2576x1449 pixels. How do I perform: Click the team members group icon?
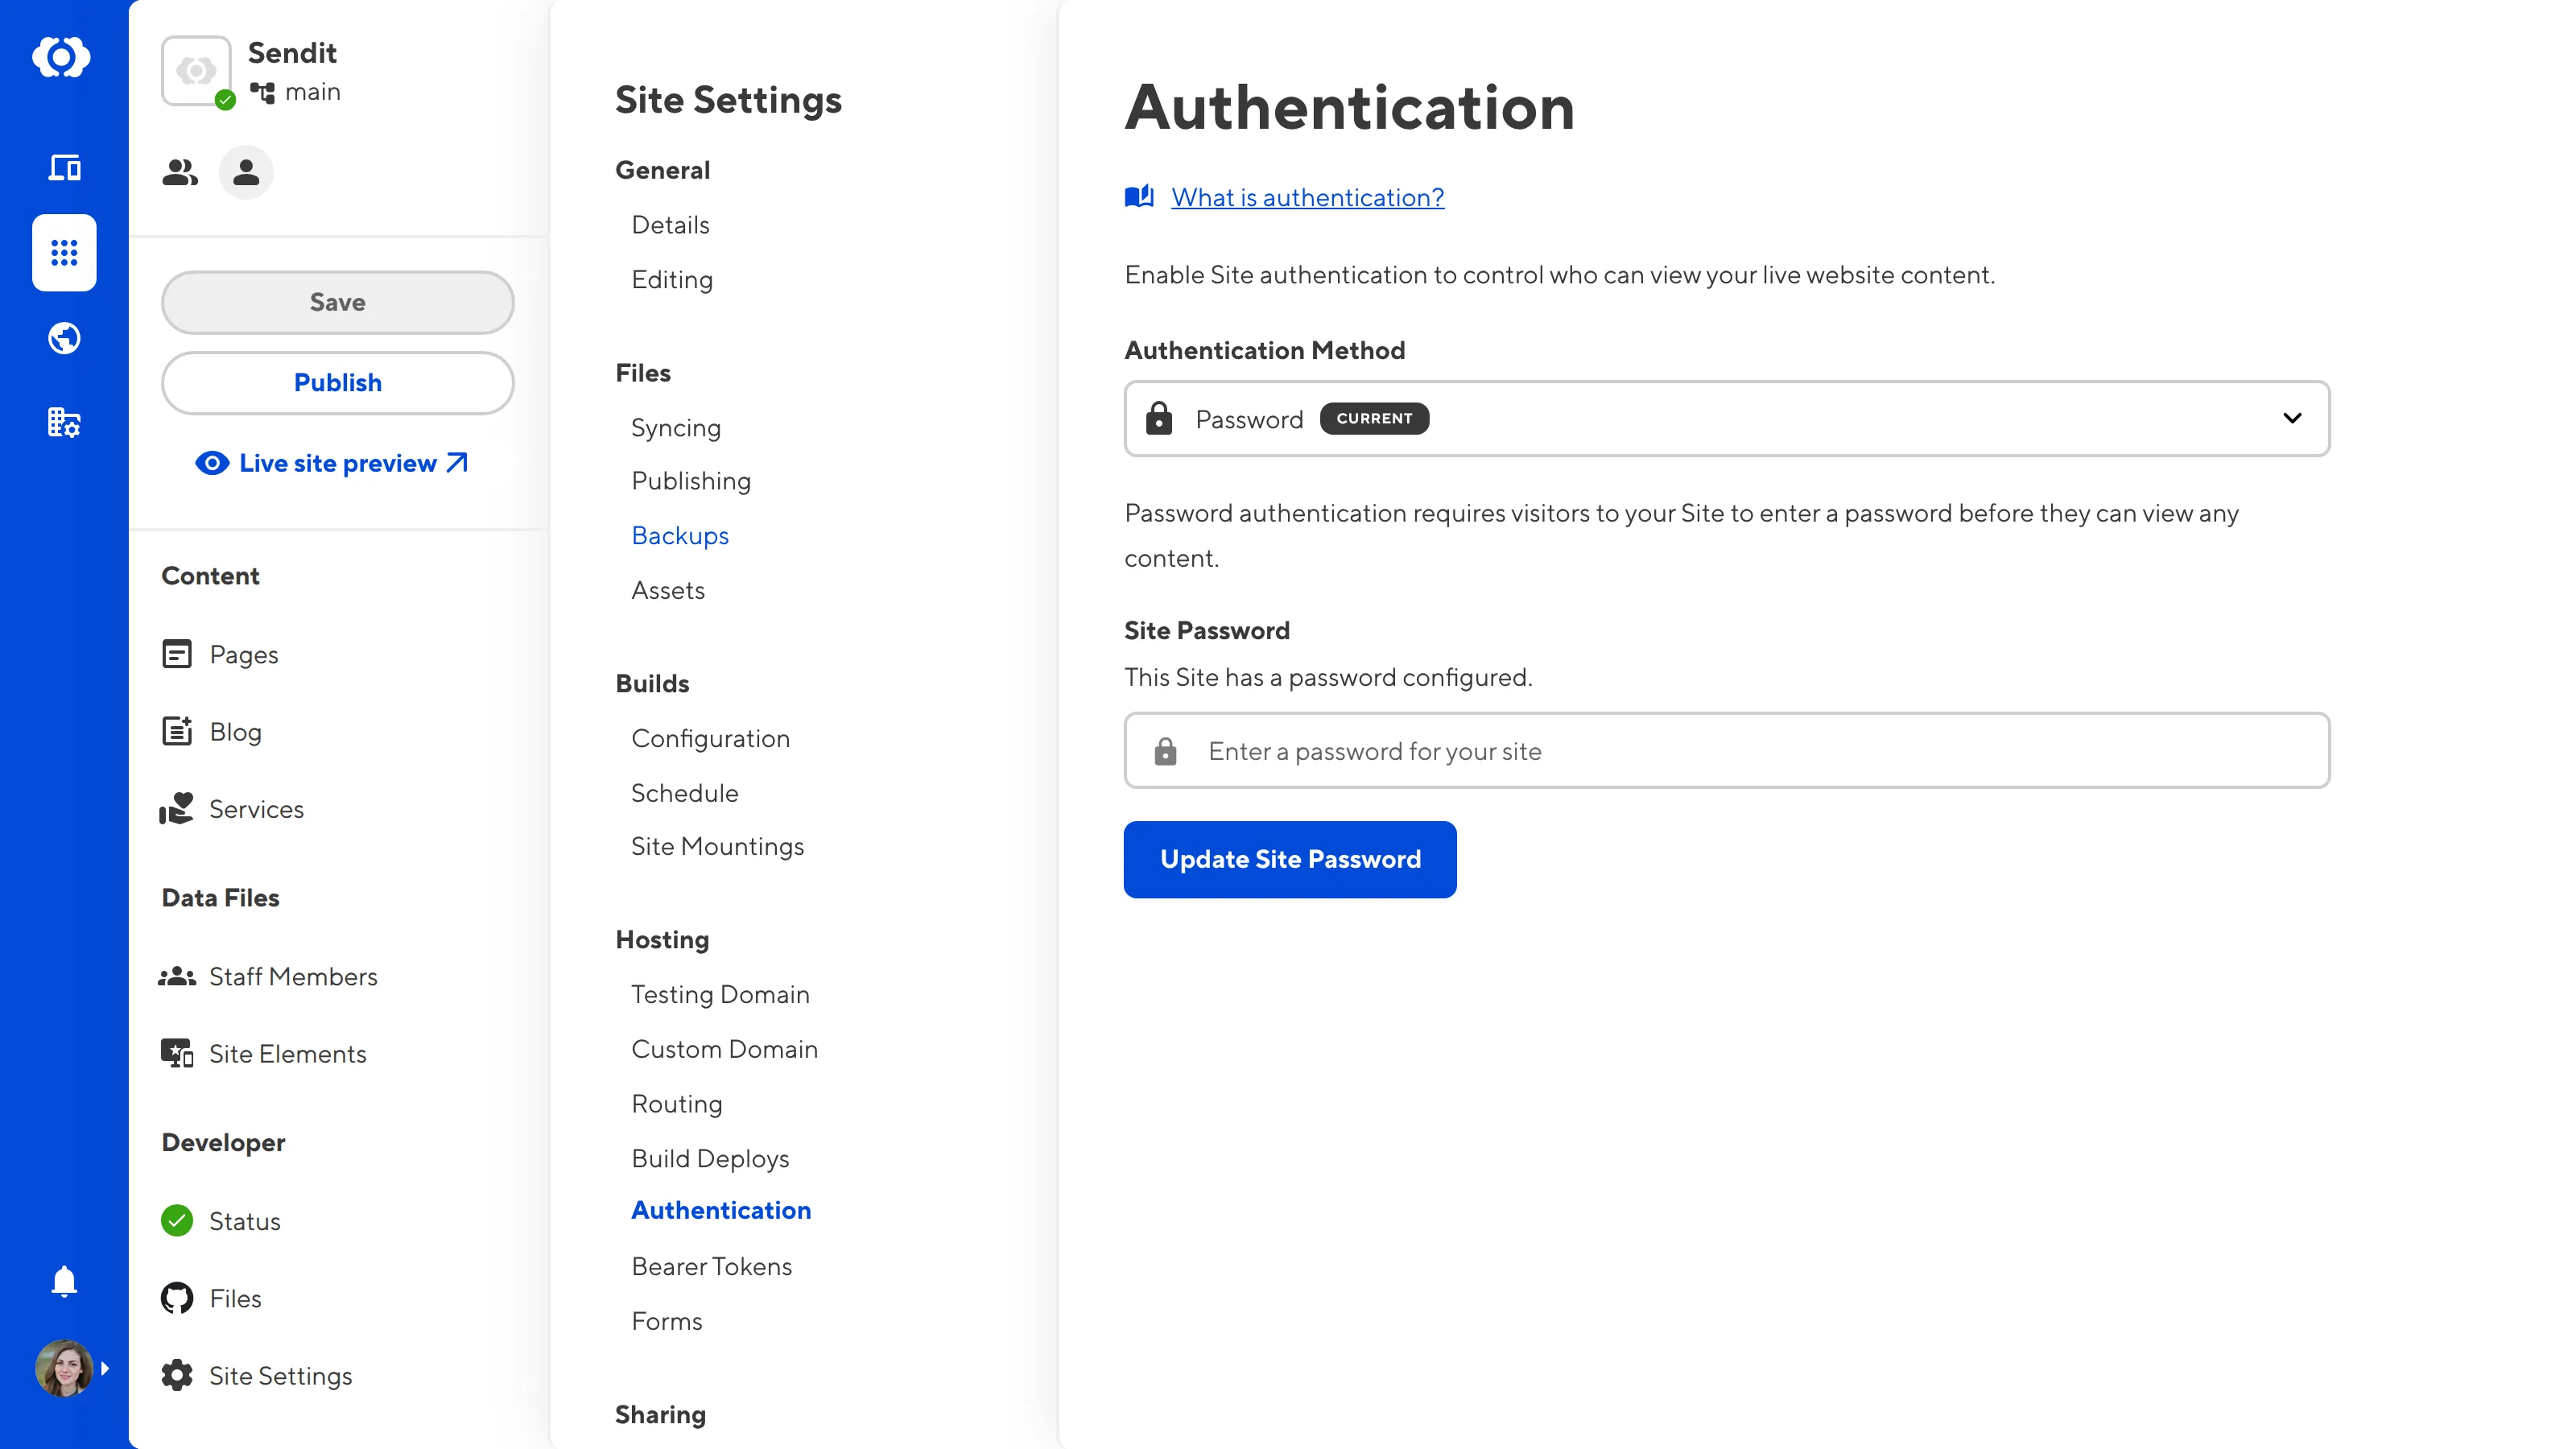point(180,173)
